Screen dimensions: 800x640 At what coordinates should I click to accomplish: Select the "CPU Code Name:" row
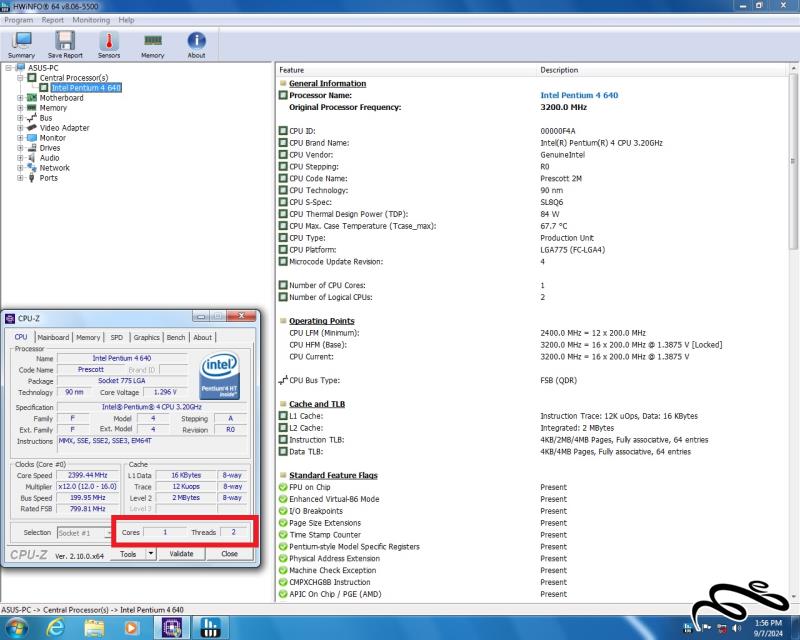pos(532,178)
